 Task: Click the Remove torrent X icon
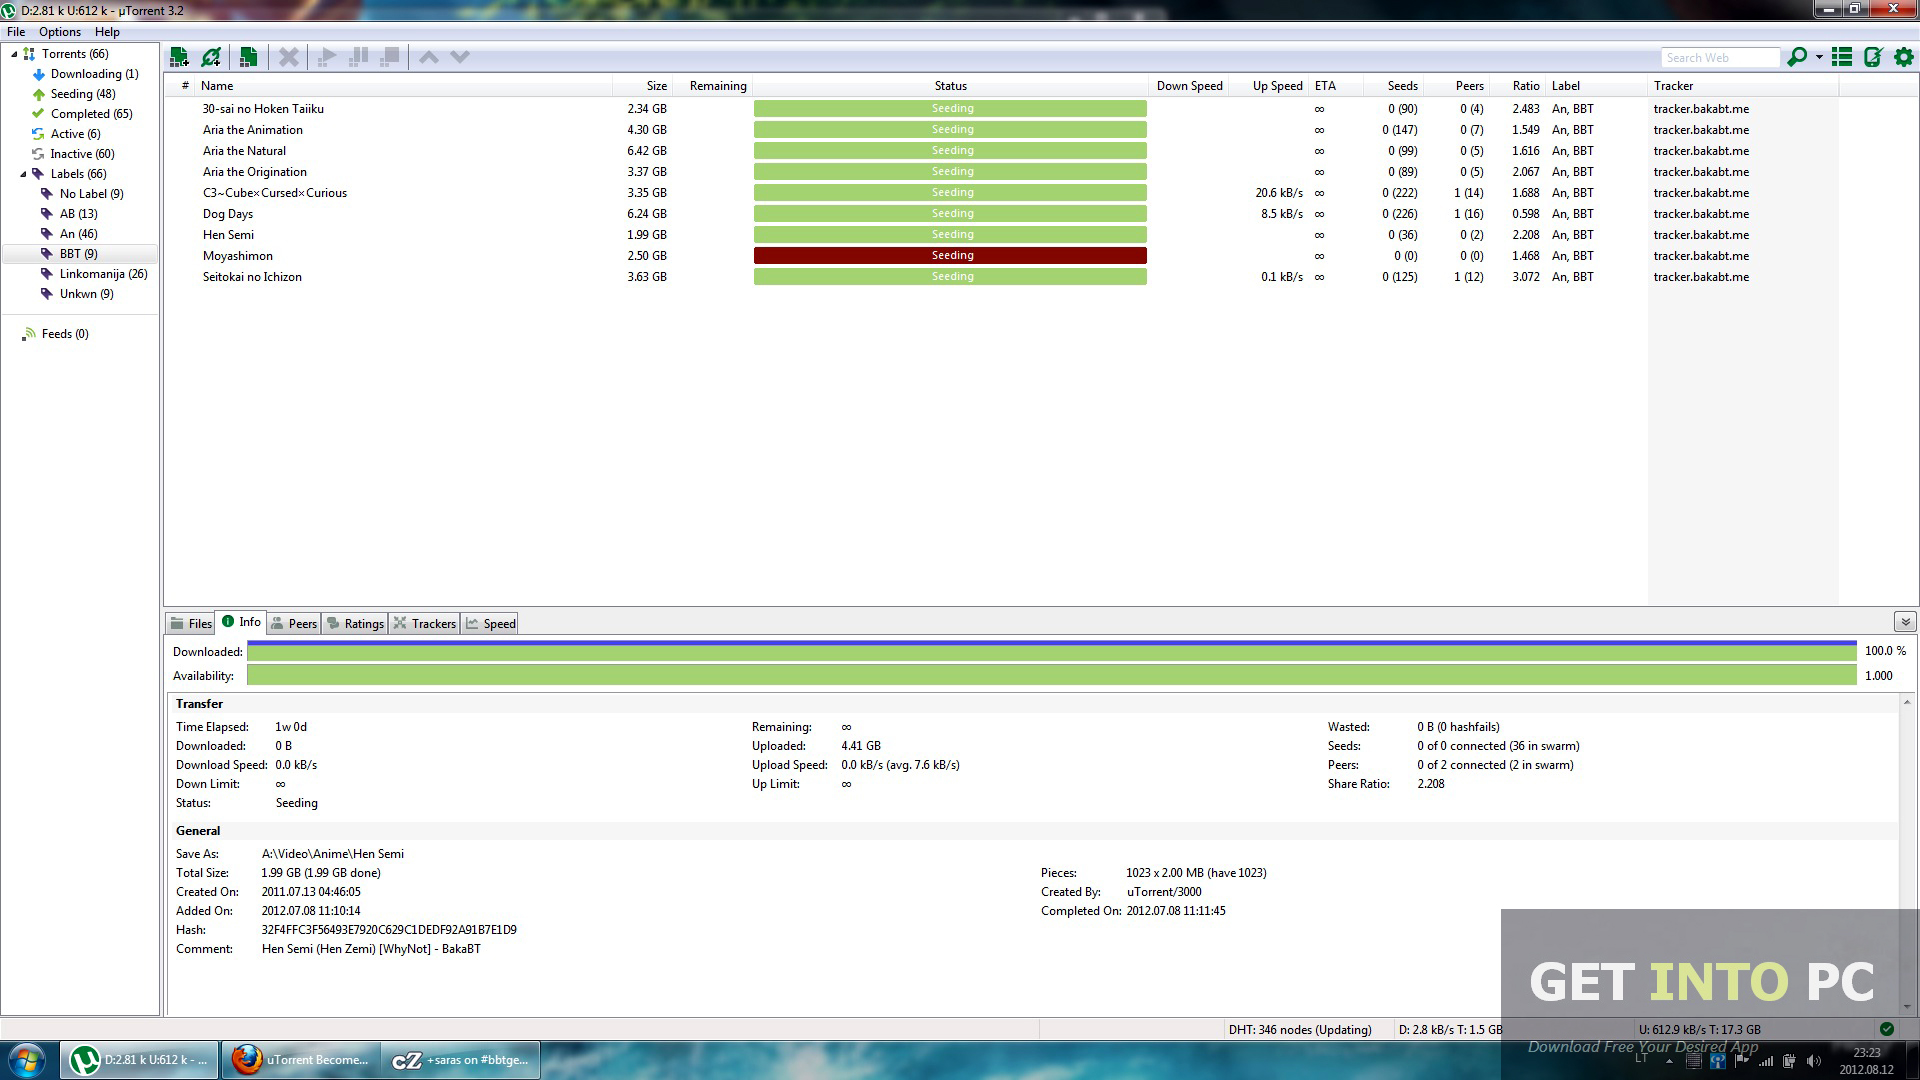(x=289, y=57)
